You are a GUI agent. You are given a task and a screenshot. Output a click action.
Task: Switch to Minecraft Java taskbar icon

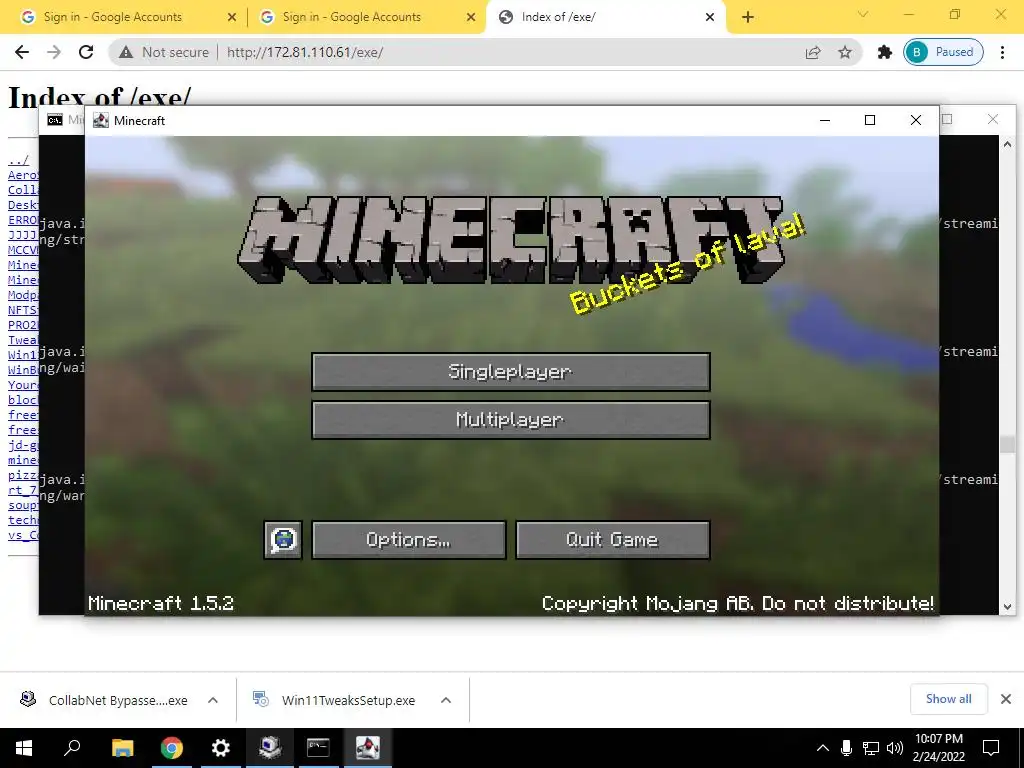[x=368, y=748]
